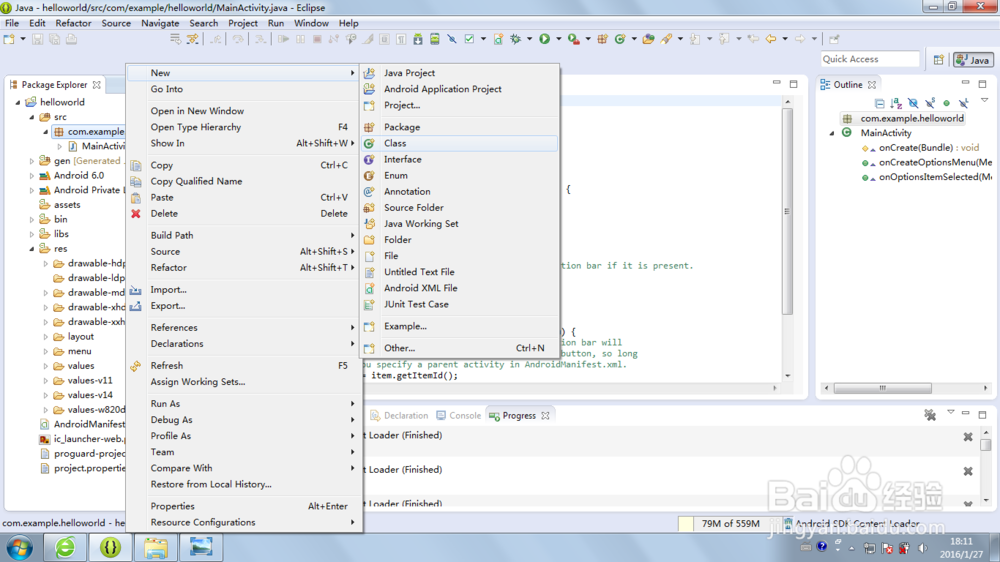Screen dimensions: 1000x562
Task: Expand the layout folder node
Action: [x=46, y=337]
